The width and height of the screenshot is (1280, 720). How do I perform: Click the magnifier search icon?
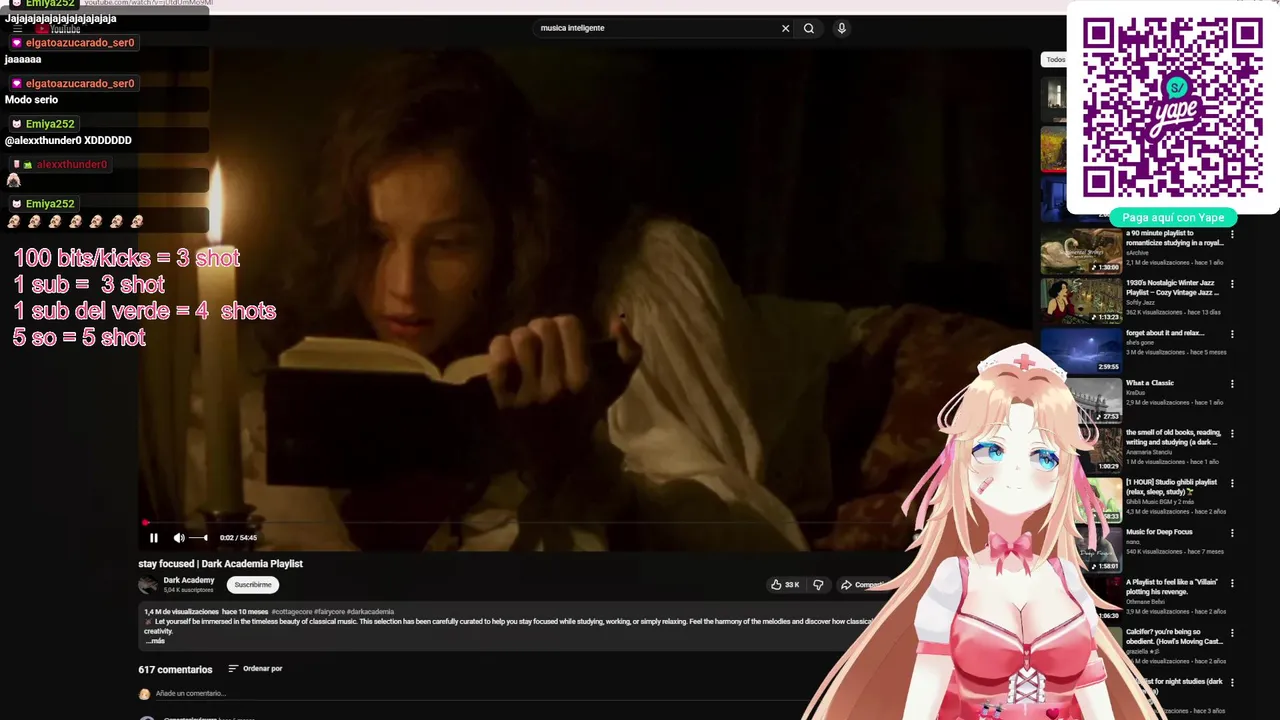[x=809, y=28]
